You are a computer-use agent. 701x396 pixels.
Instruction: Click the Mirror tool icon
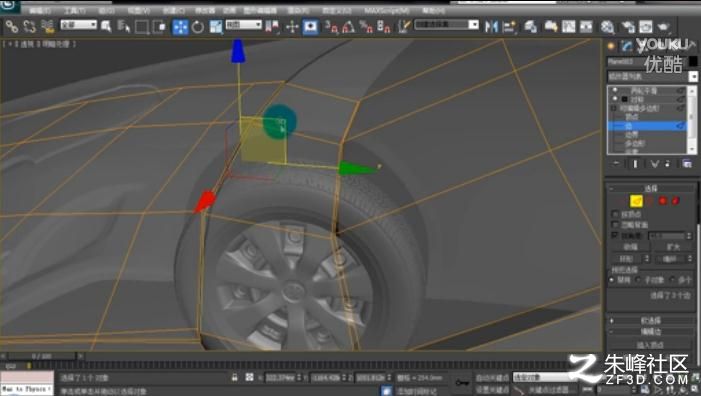point(491,27)
